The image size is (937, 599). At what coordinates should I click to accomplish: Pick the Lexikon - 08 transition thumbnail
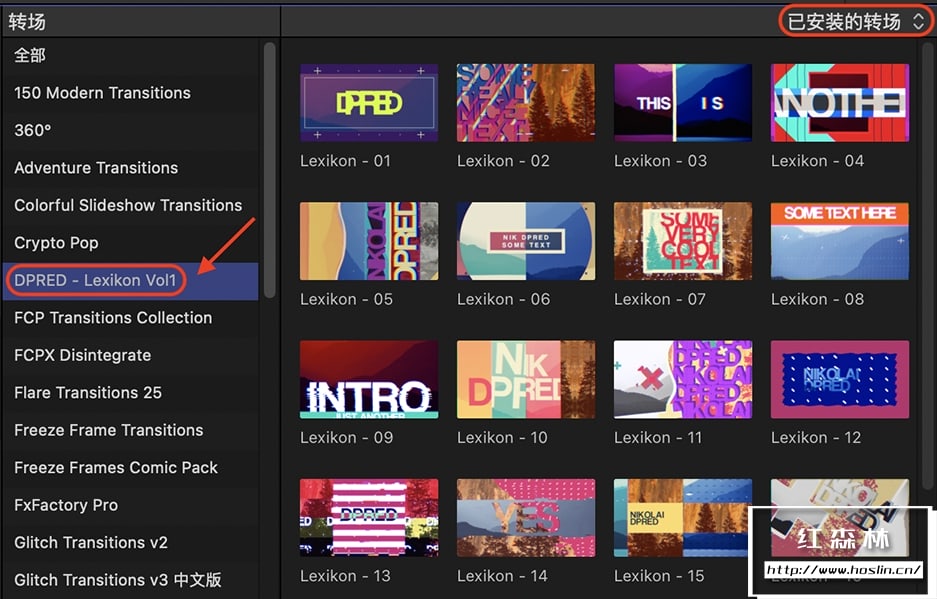[x=840, y=241]
